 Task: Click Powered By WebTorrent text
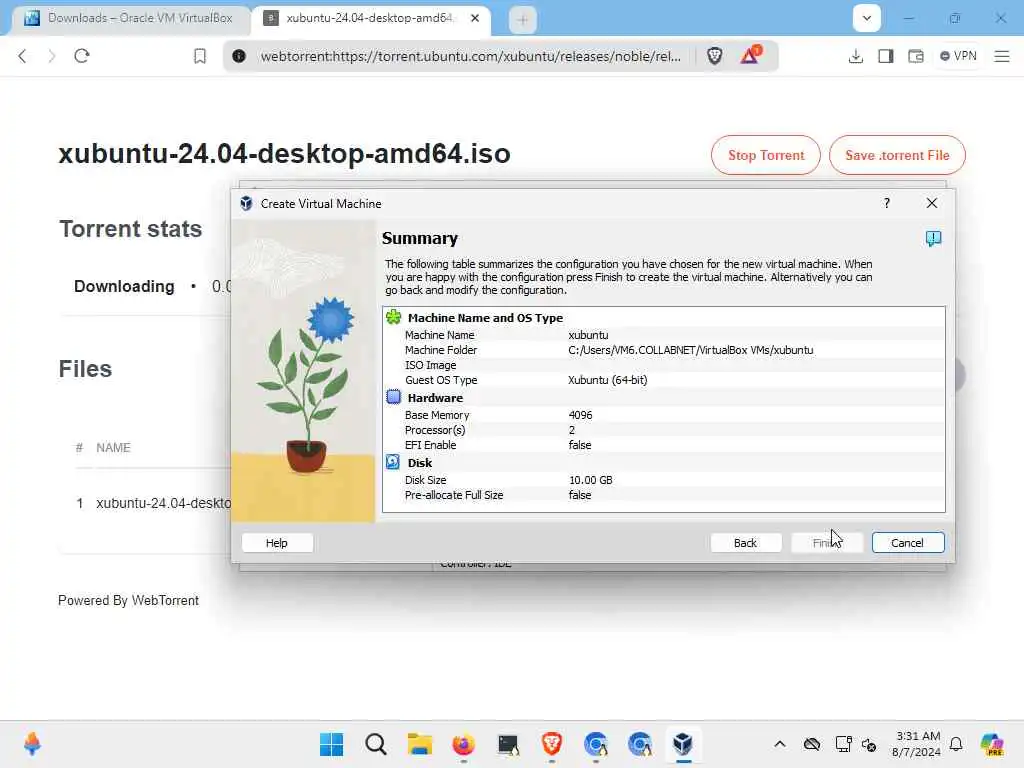tap(128, 601)
